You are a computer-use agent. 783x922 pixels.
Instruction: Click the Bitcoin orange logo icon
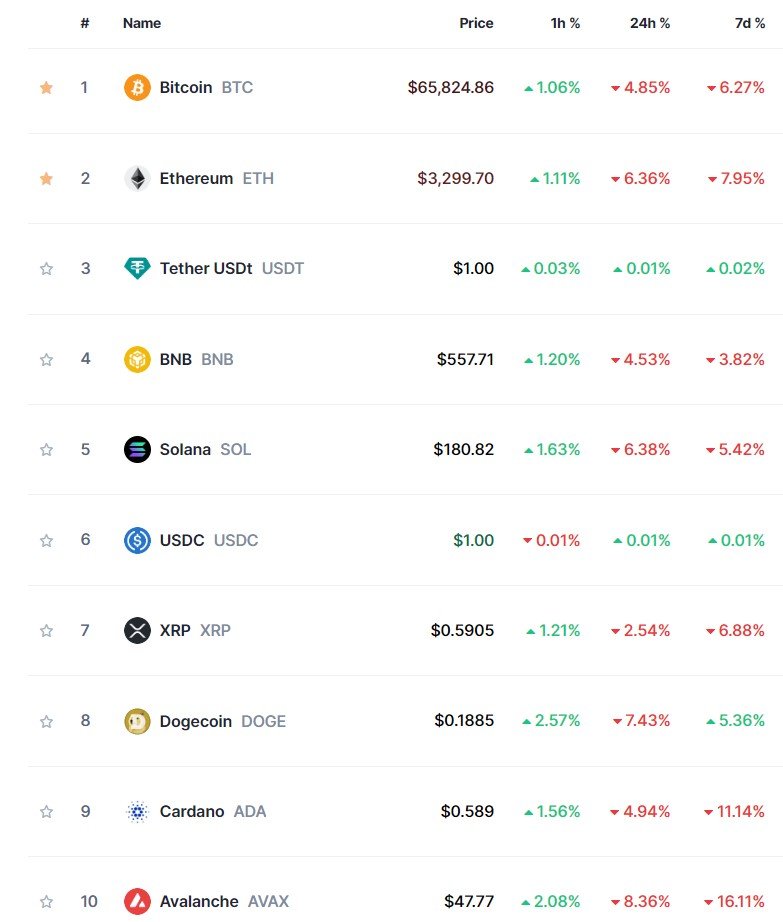click(137, 88)
